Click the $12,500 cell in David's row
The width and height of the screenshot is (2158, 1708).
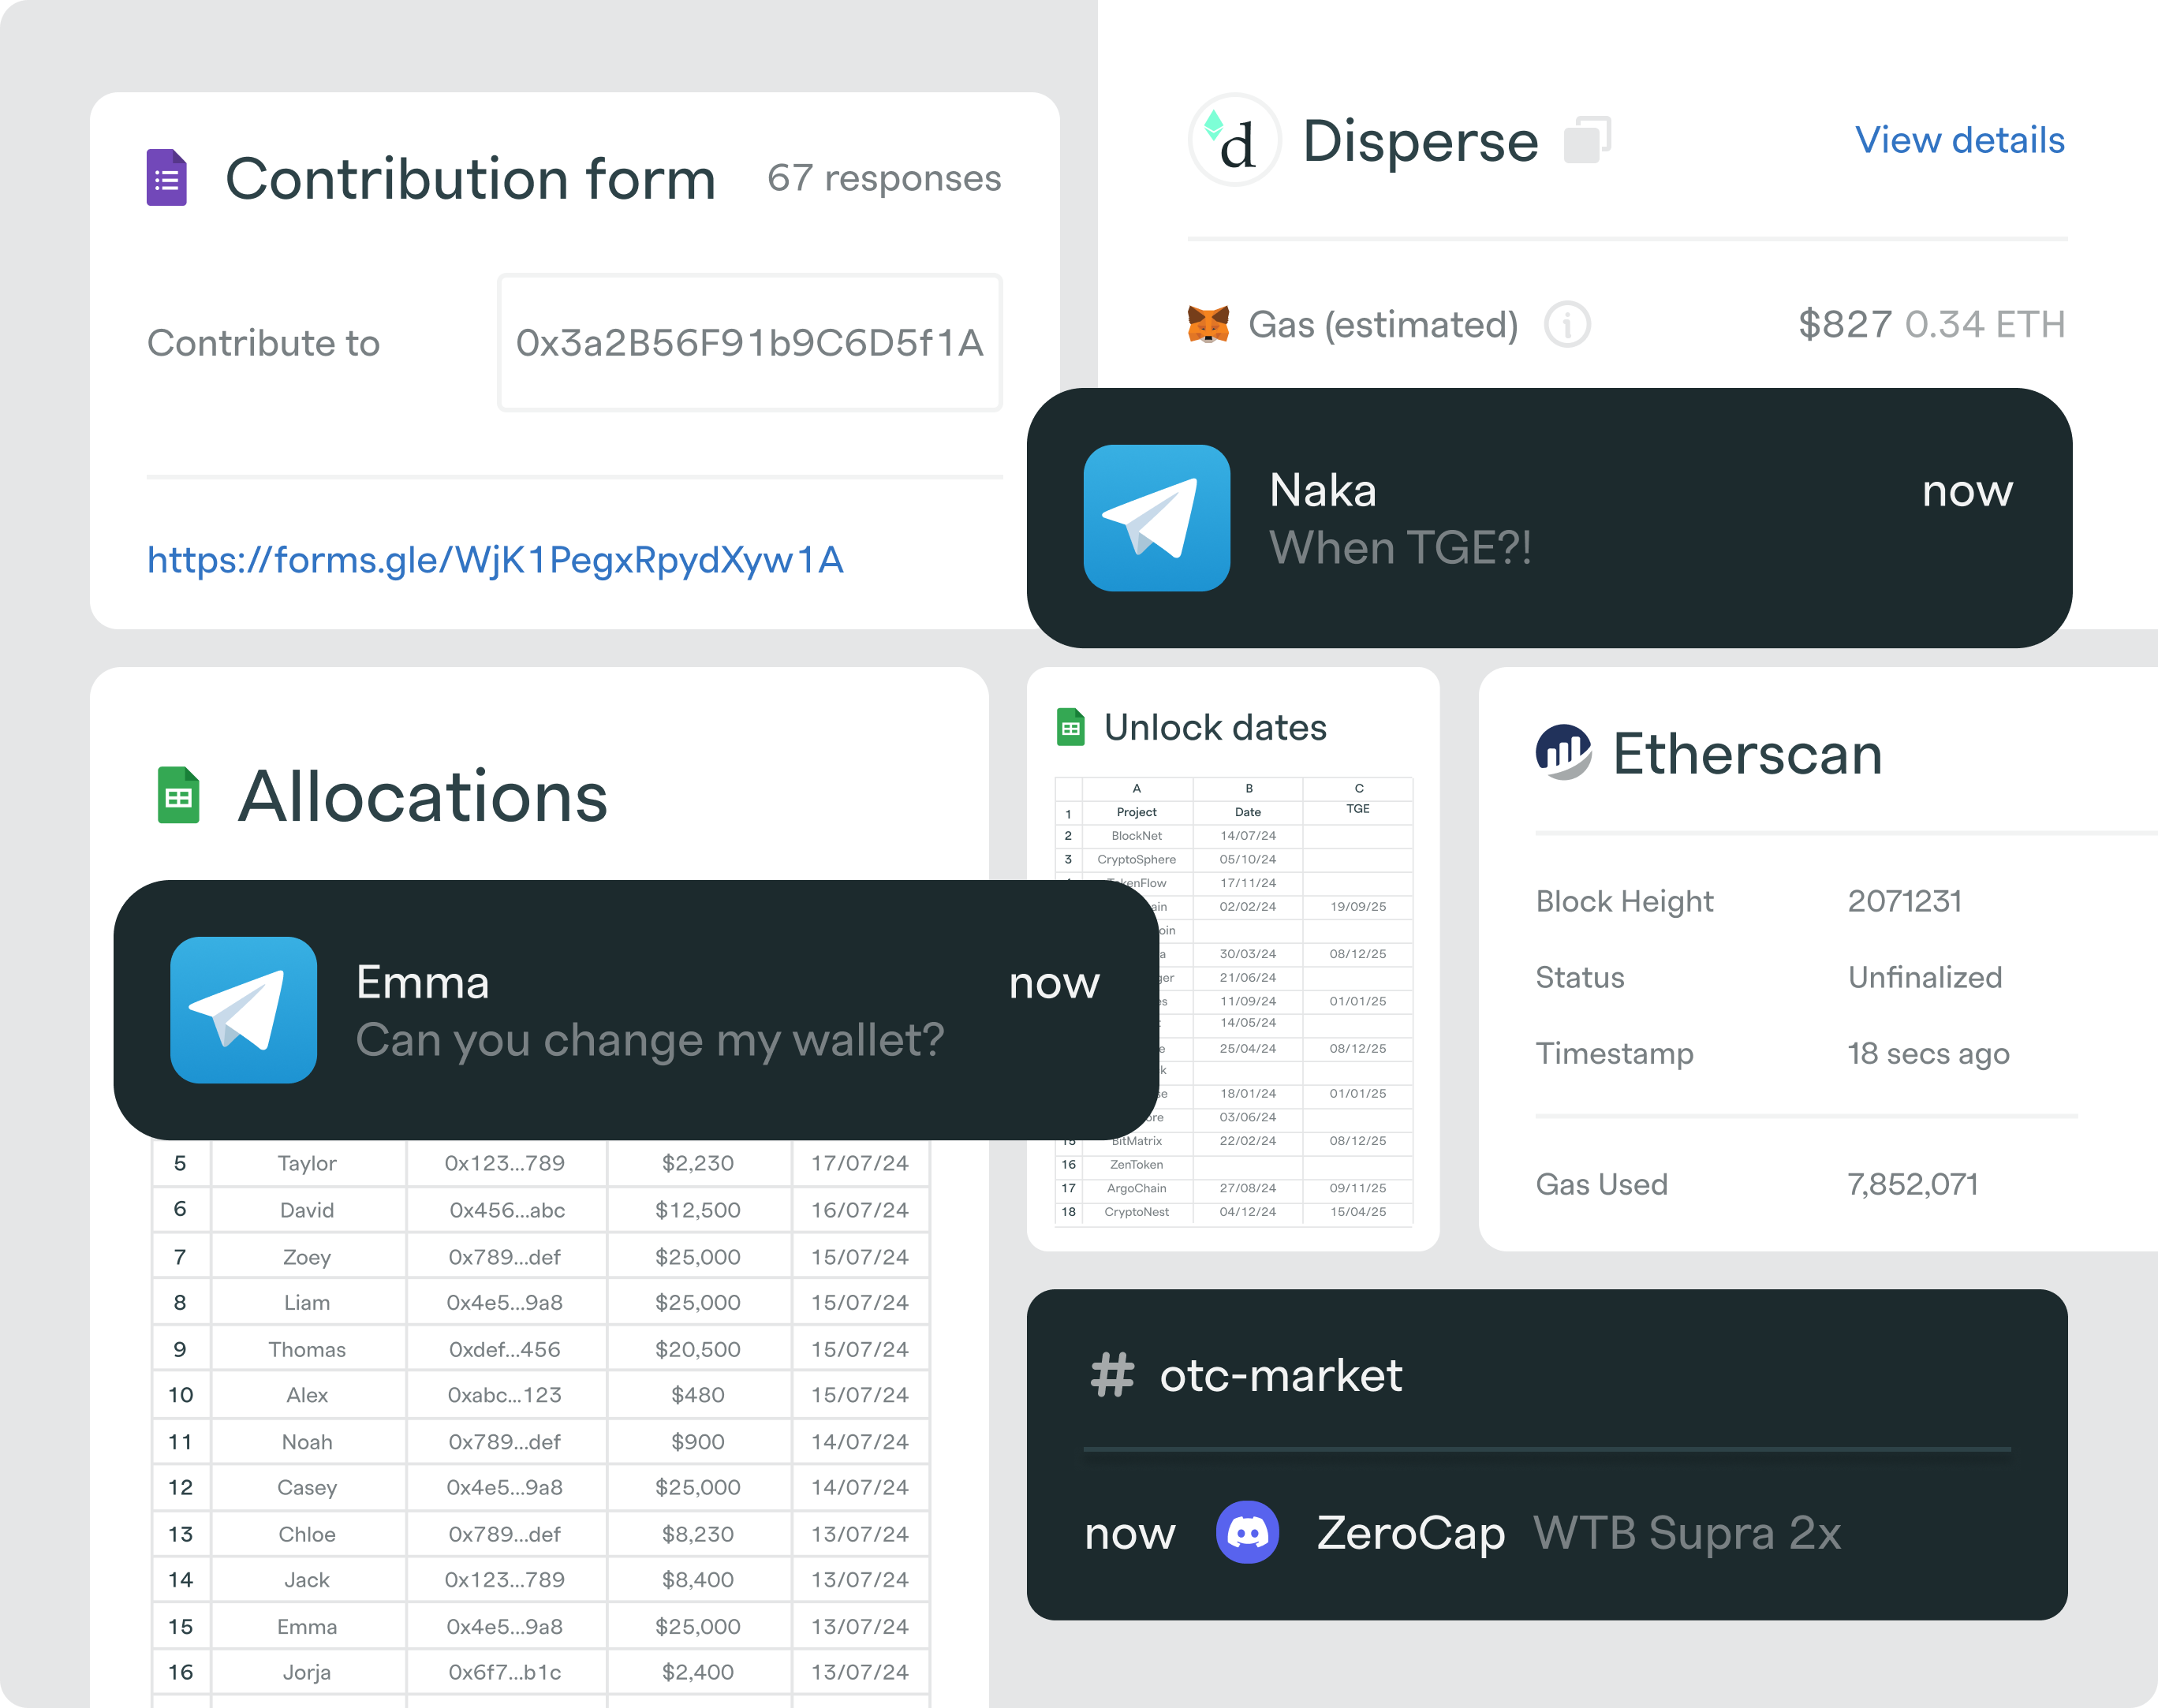click(697, 1210)
